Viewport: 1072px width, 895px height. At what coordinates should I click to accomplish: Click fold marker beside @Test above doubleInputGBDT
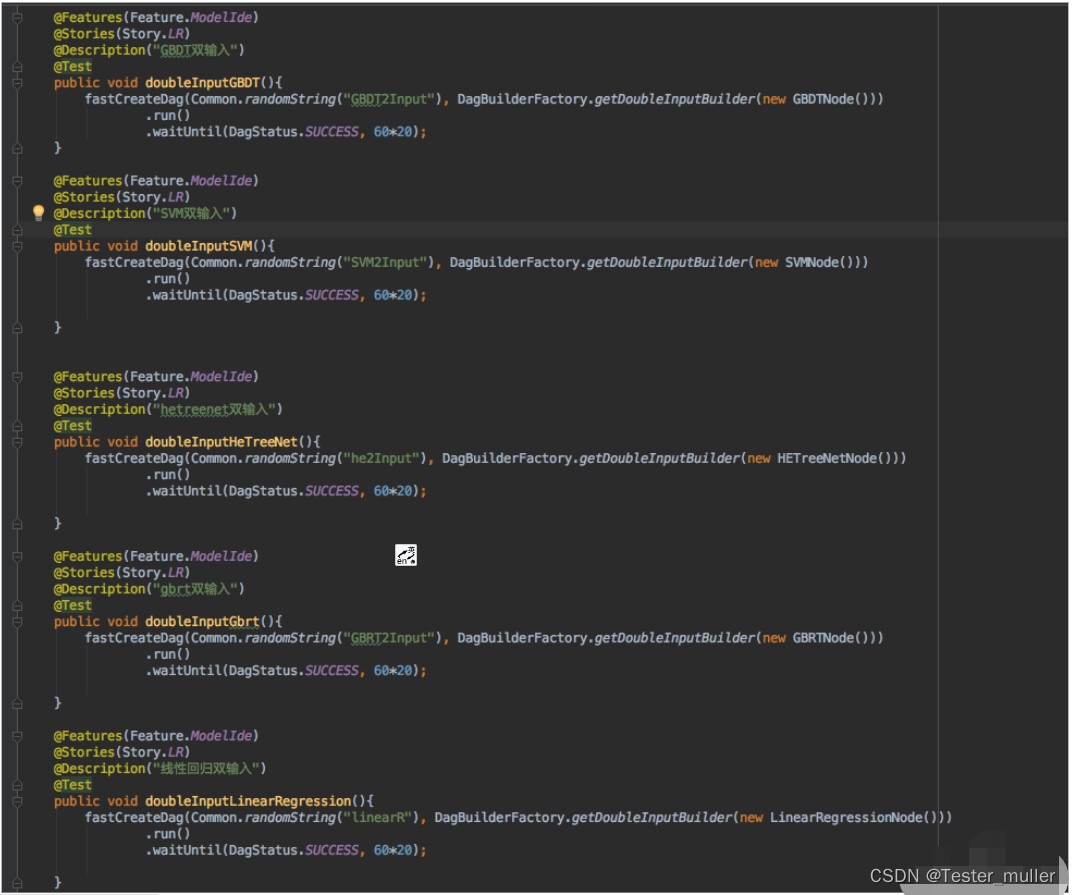coord(18,67)
